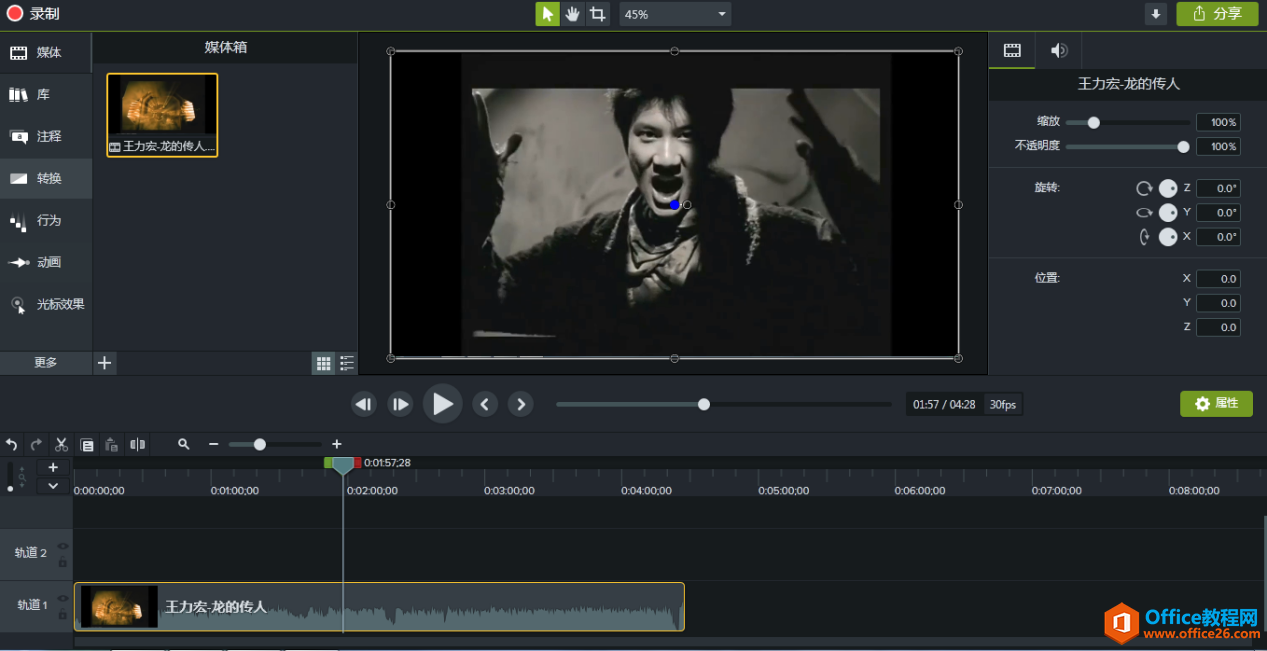
Task: Click the 缩放 scale slider handle
Action: [x=1094, y=123]
